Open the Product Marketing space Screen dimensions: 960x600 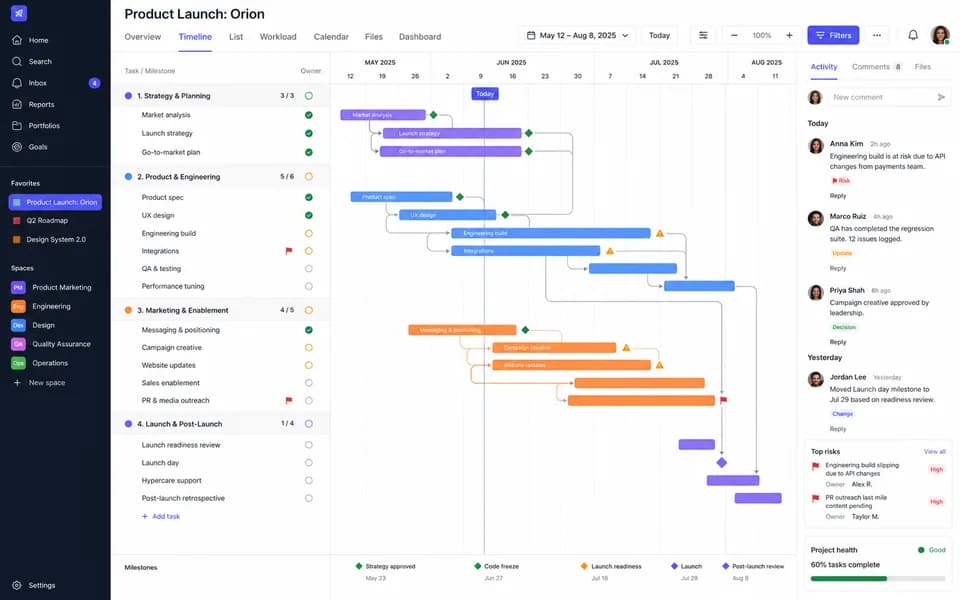(x=51, y=287)
